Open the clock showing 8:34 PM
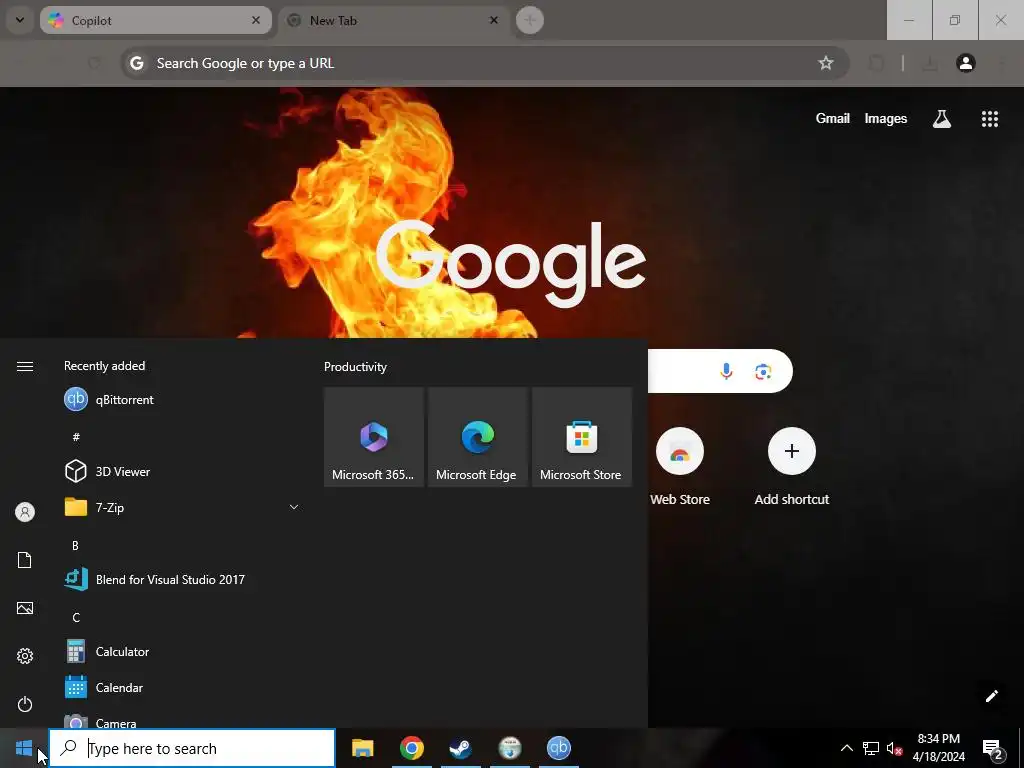The height and width of the screenshot is (768, 1024). coord(938,748)
